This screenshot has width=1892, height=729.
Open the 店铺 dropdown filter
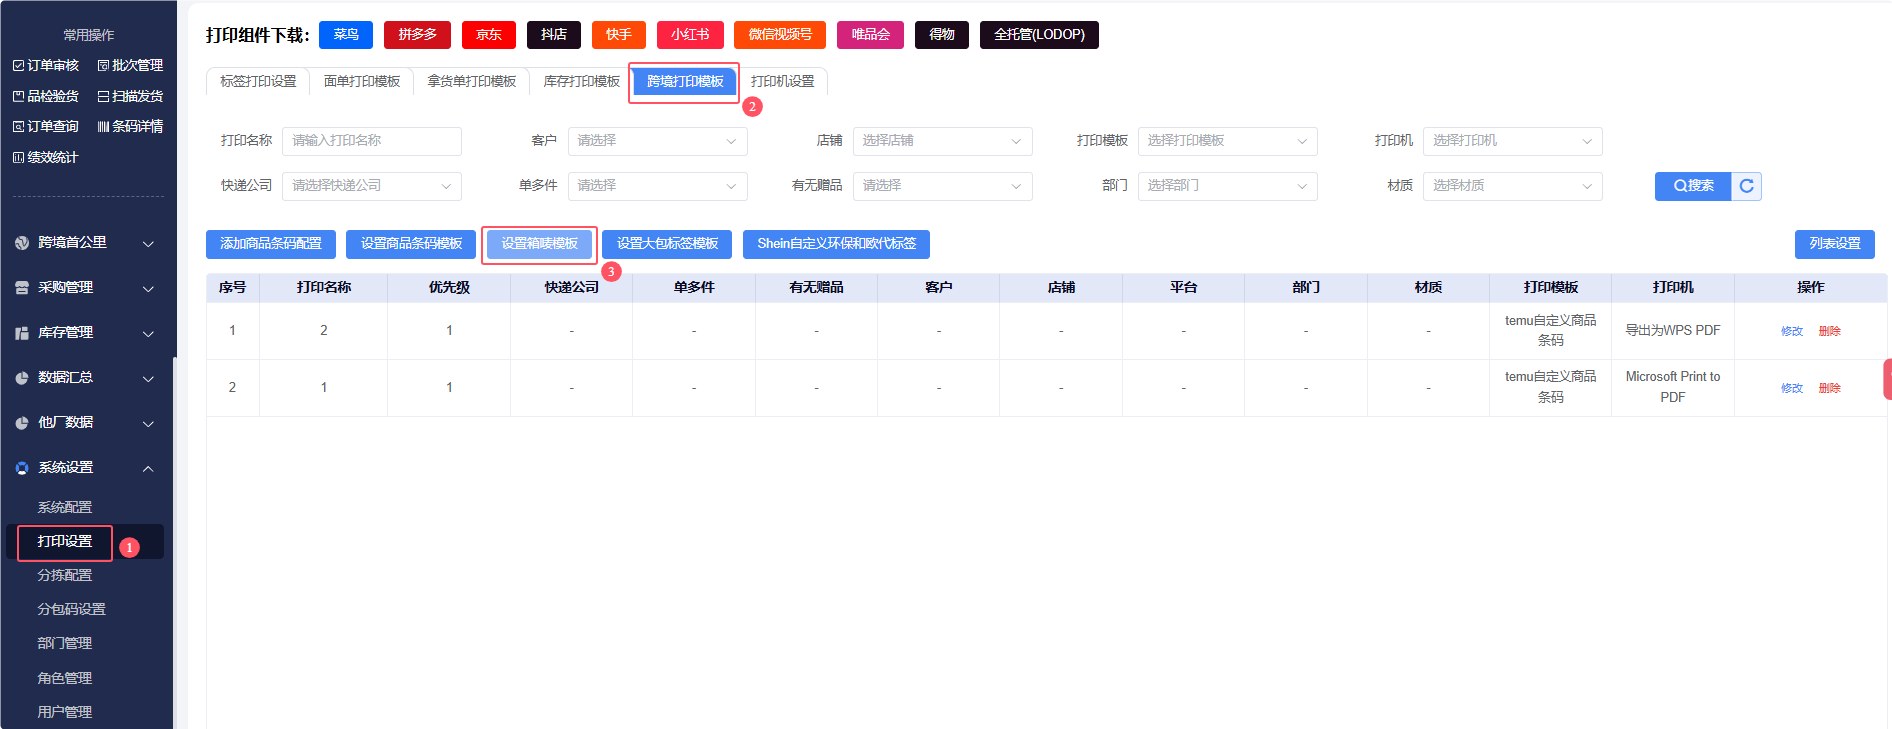942,141
